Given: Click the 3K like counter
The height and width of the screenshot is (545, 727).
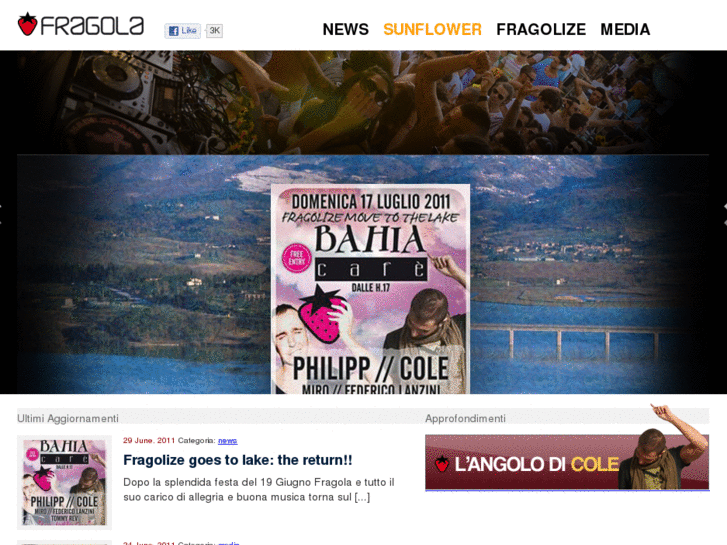Looking at the screenshot, I should click(214, 31).
